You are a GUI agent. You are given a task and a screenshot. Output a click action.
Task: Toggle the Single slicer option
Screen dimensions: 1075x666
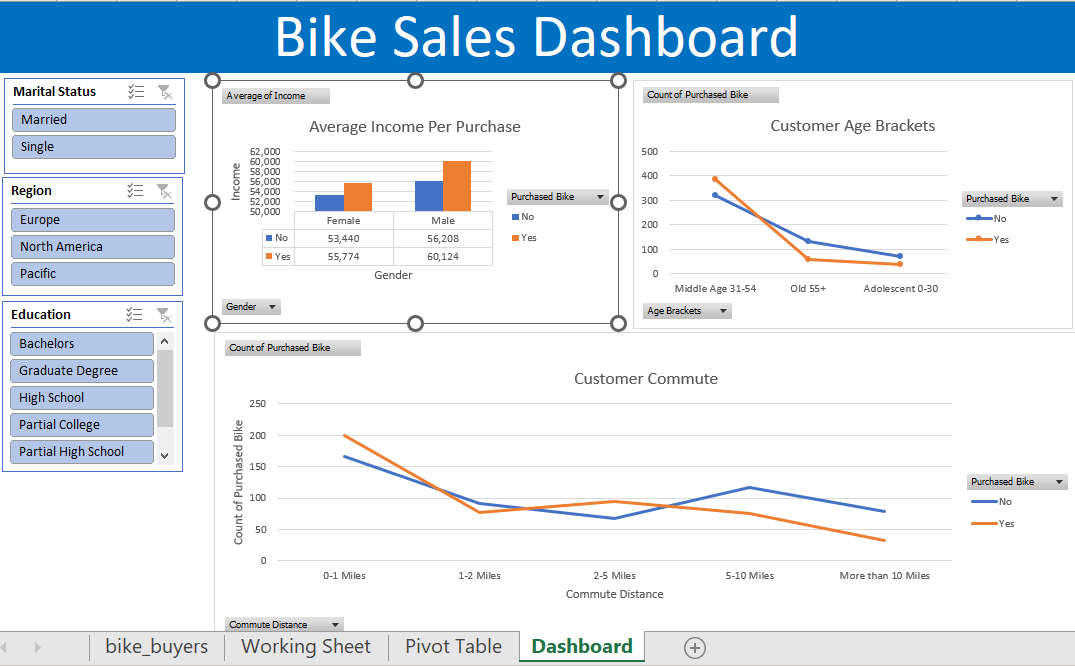tap(93, 147)
